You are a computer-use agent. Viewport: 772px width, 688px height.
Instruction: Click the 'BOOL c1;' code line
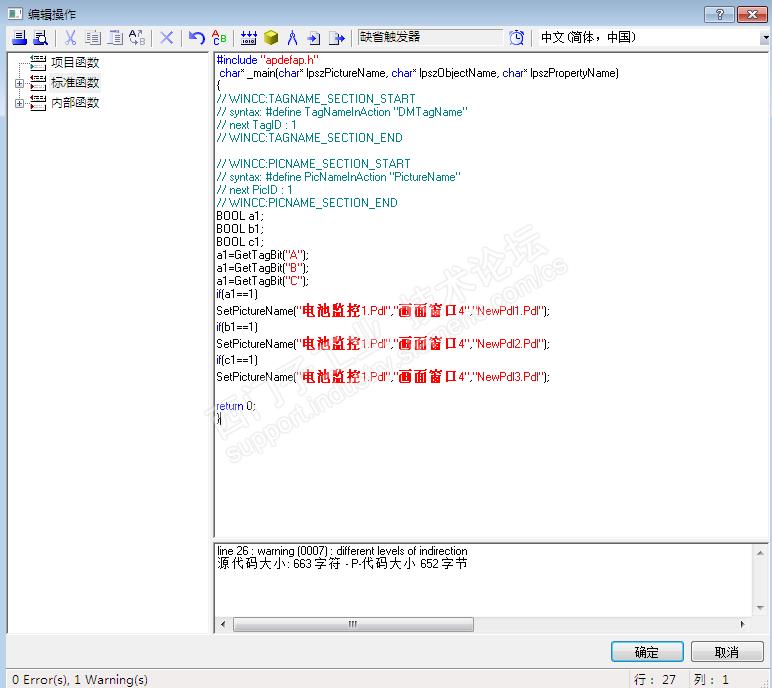point(240,242)
